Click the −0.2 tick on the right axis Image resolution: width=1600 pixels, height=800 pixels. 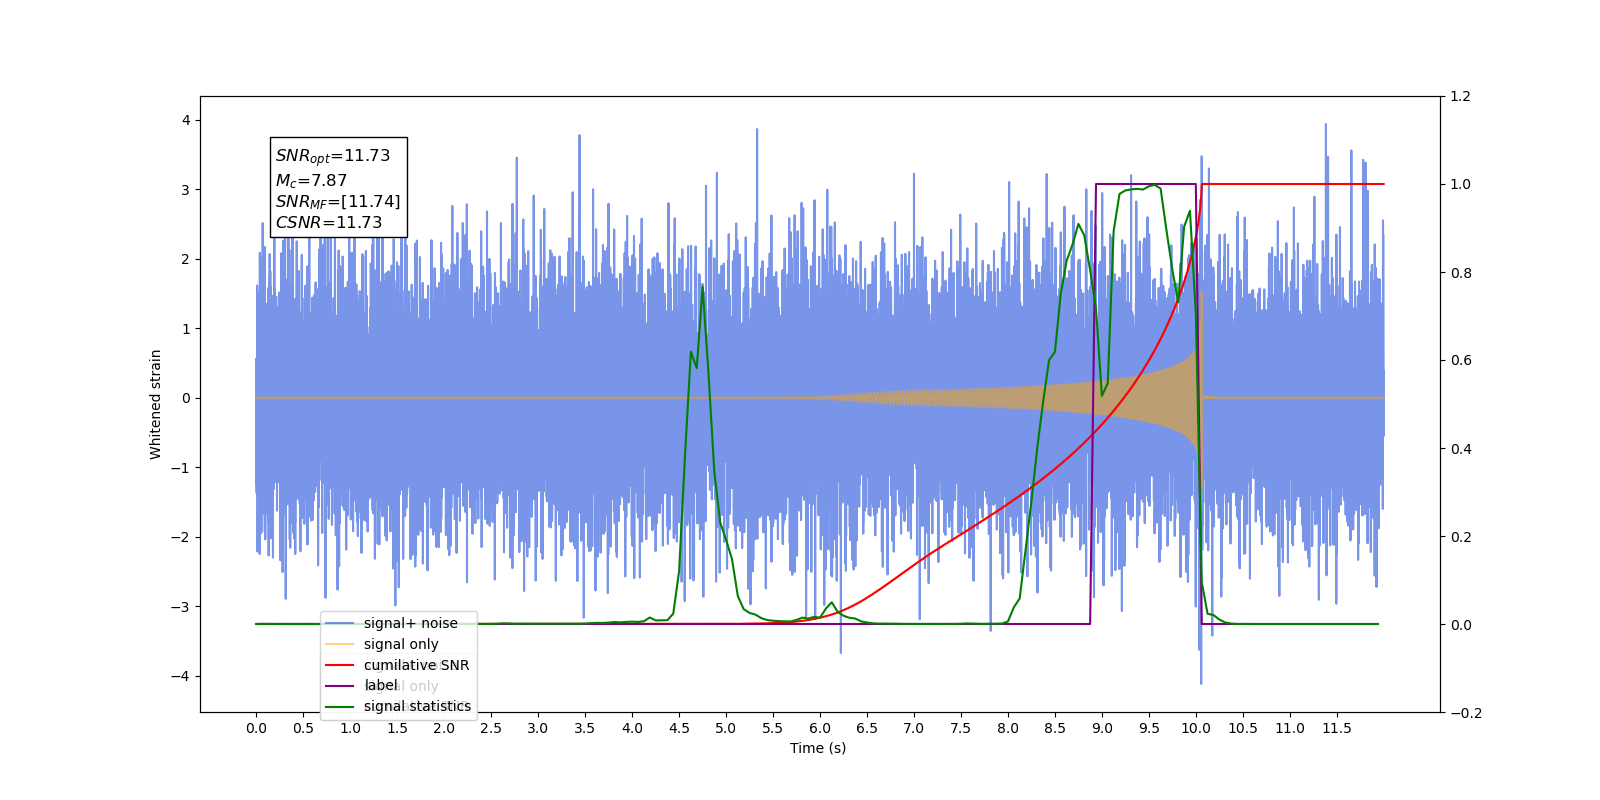[1466, 712]
